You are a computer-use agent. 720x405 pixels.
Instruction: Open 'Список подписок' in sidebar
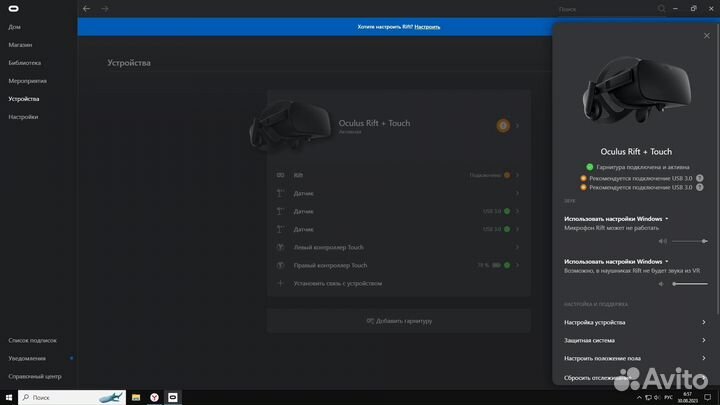pos(33,340)
